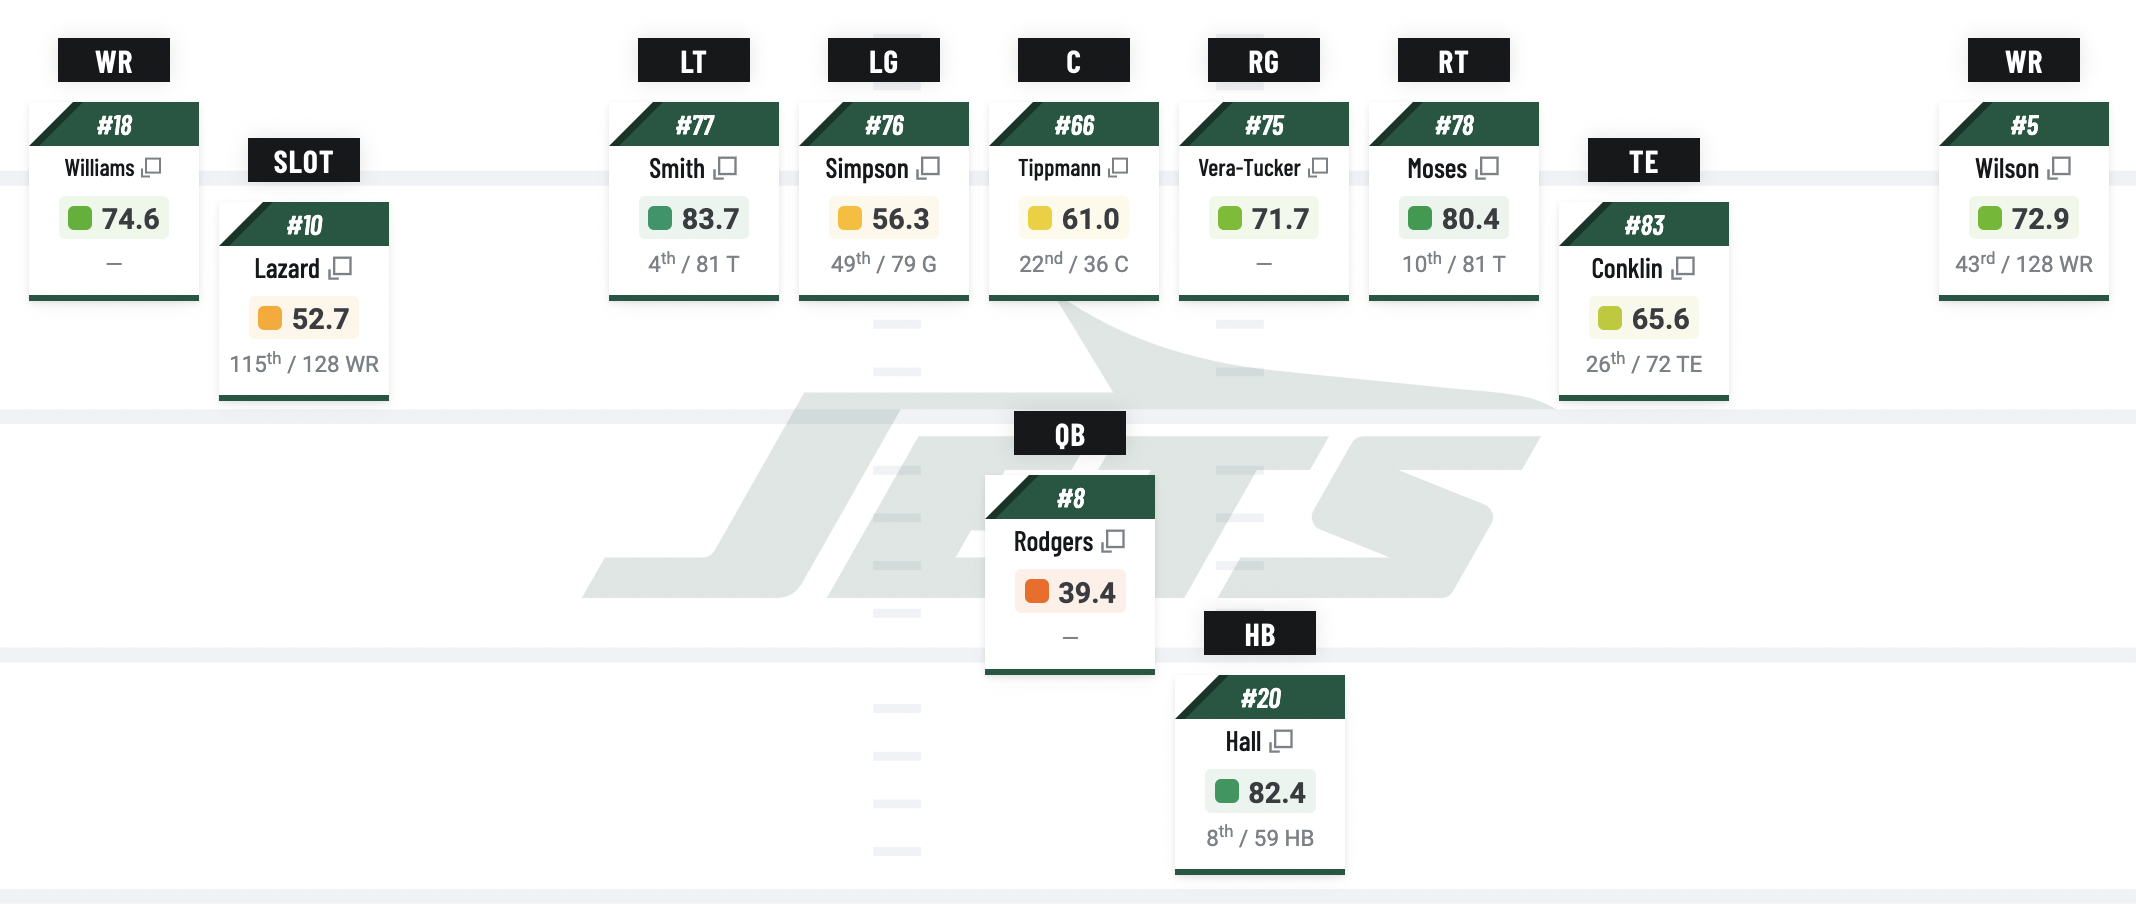Click the popup icon beside Simpson
2136x908 pixels.
pyautogui.click(x=929, y=167)
